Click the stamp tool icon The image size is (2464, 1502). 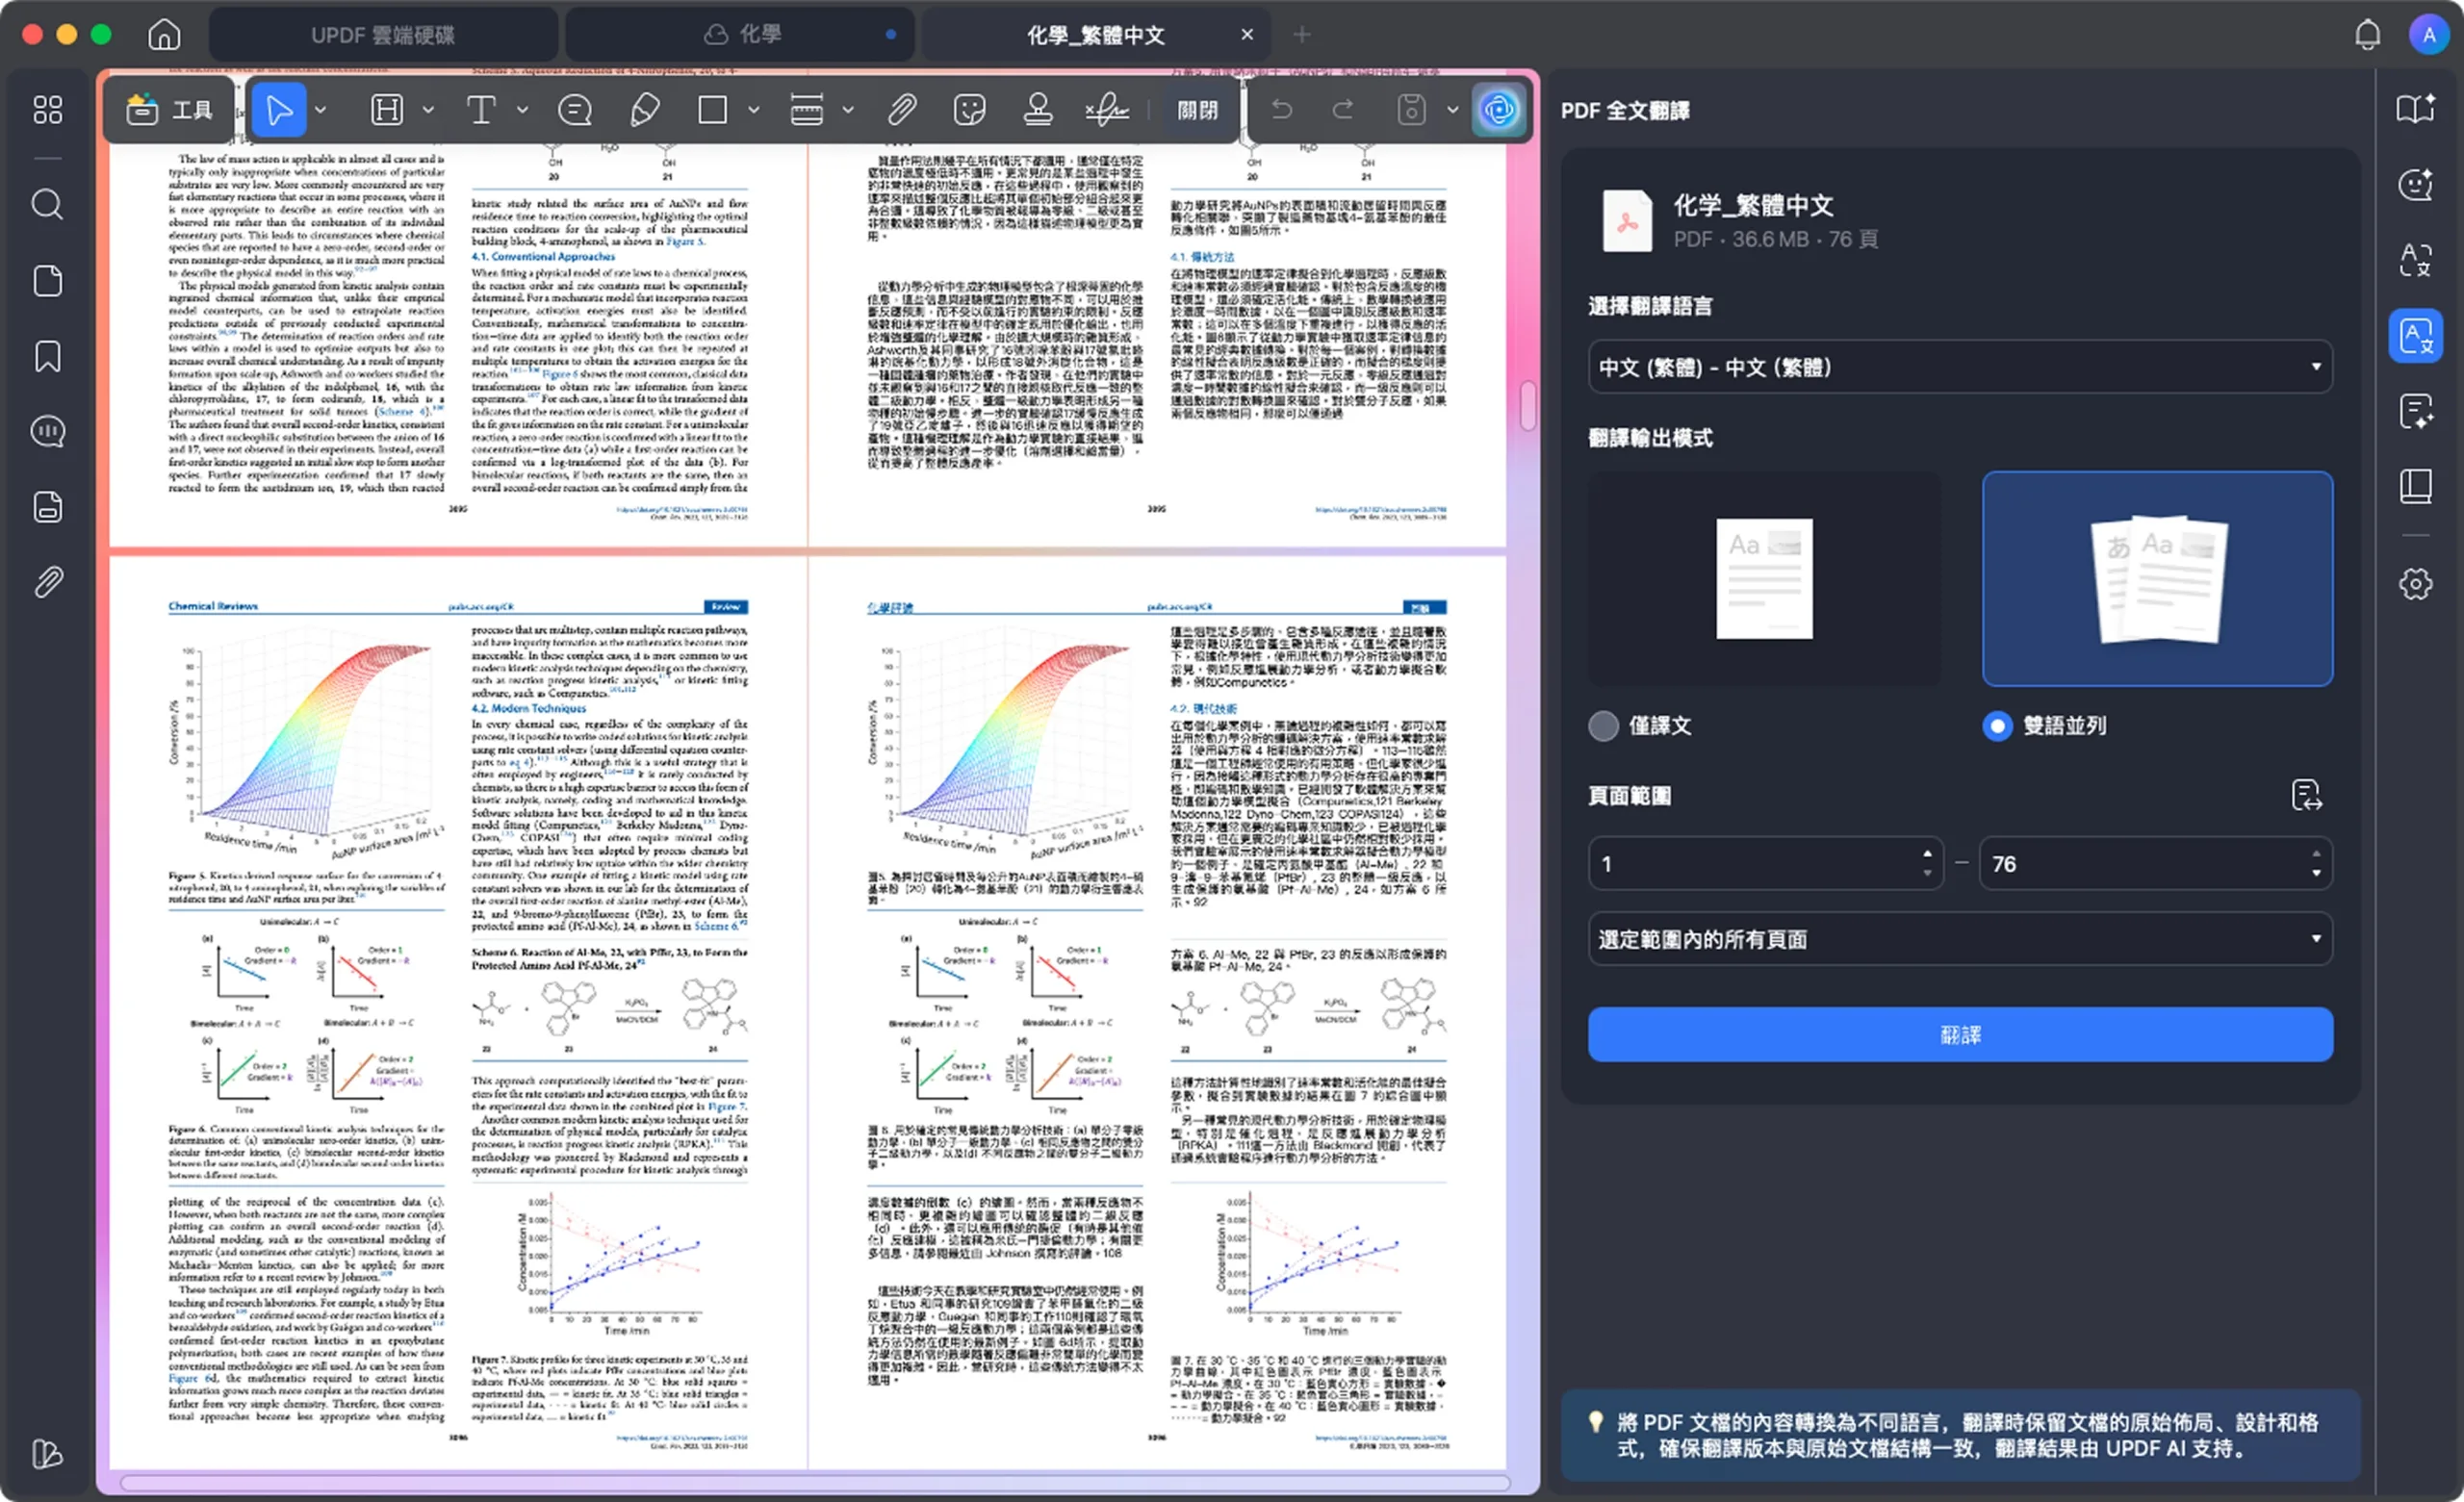click(1037, 109)
